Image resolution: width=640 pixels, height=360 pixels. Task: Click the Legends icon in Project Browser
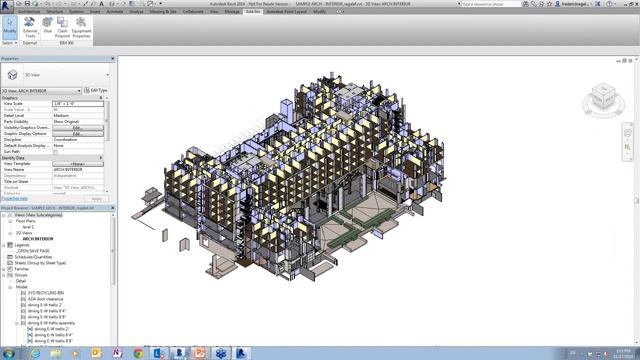click(10, 245)
